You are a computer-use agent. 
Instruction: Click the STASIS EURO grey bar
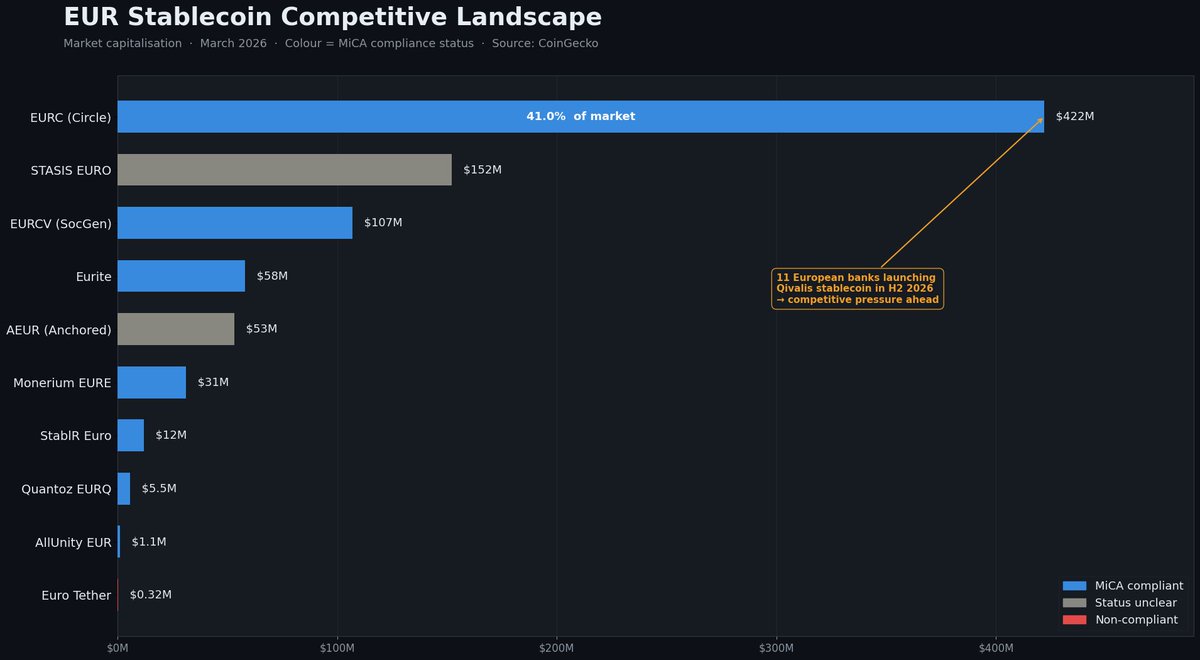coord(285,170)
